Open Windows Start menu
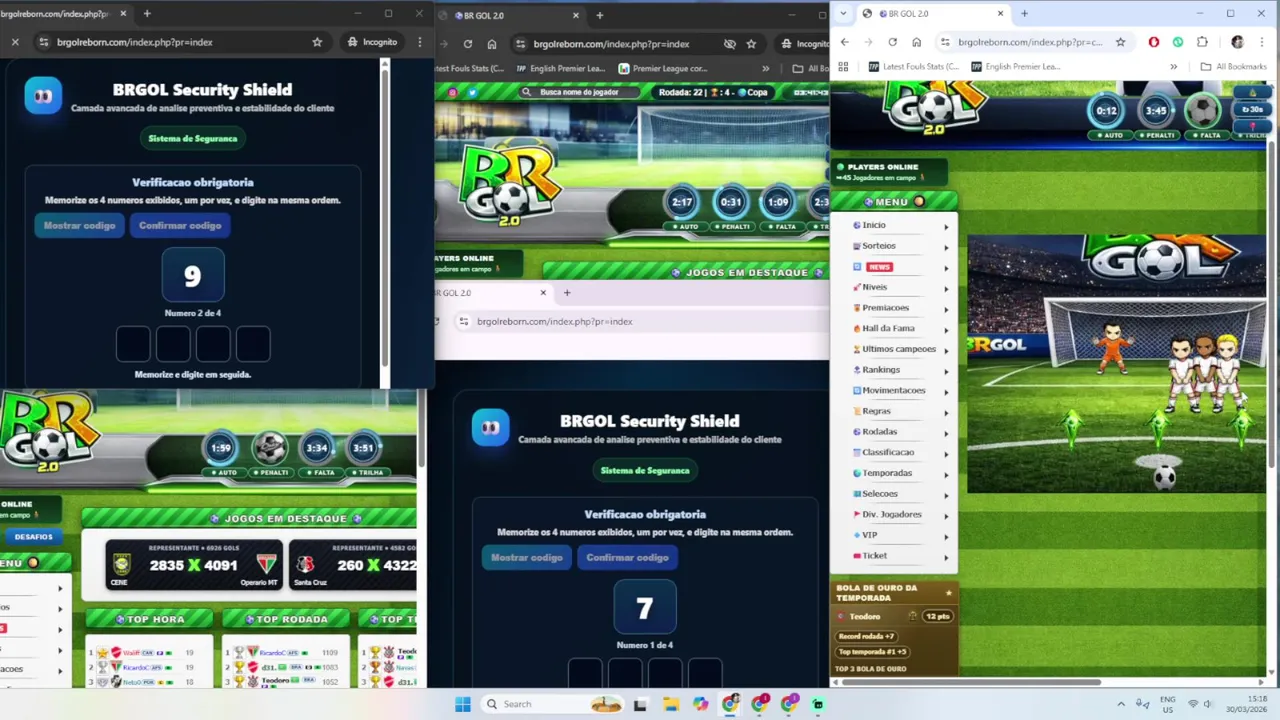 [x=462, y=704]
